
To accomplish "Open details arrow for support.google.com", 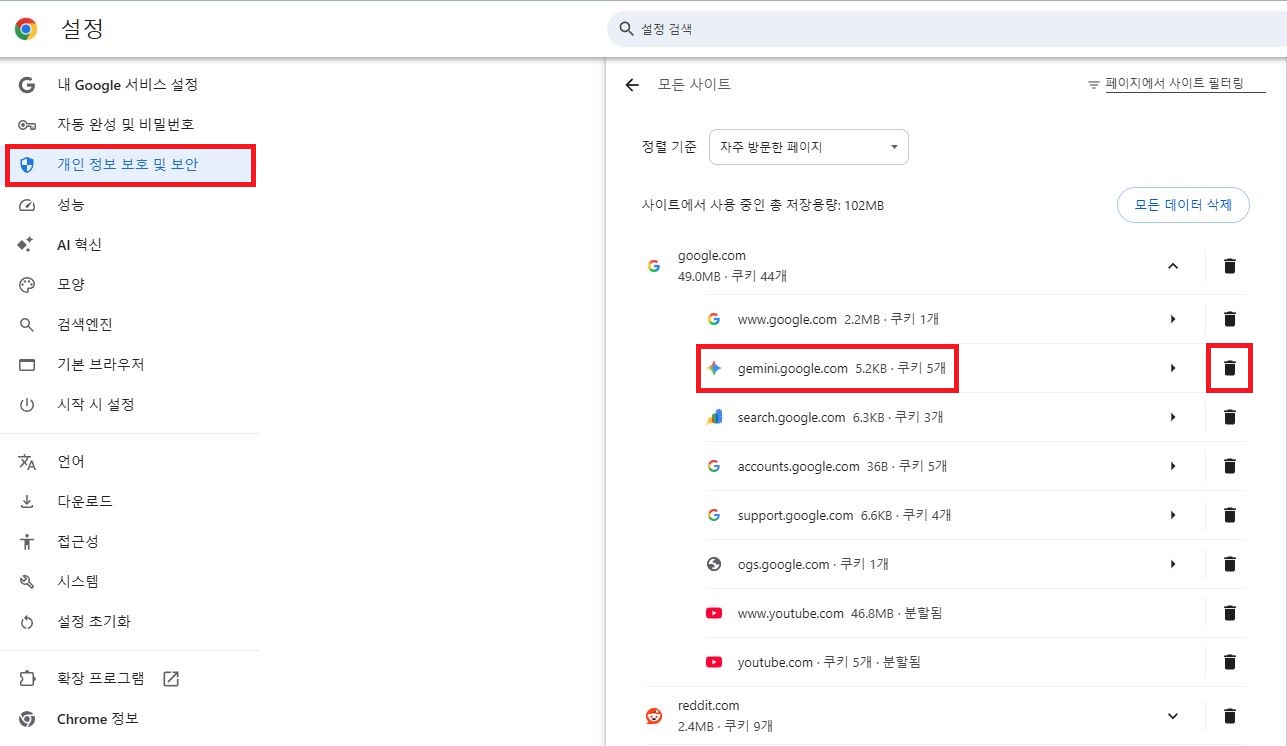I will [1173, 515].
